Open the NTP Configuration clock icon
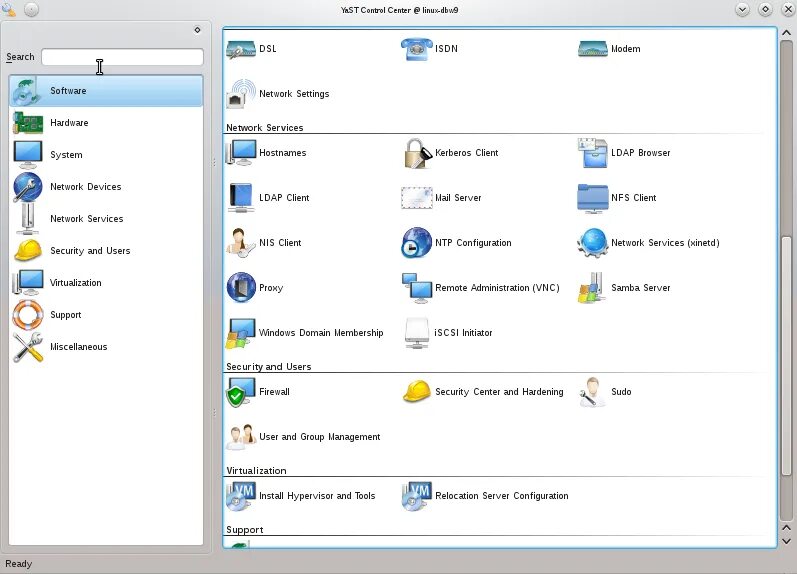797x574 pixels. tap(417, 243)
